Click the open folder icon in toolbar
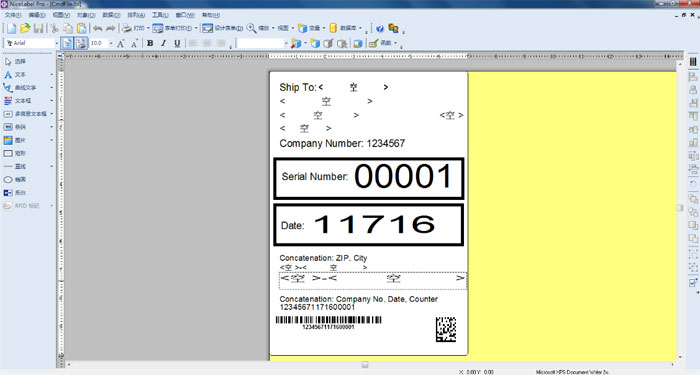The image size is (700, 375). 25,28
